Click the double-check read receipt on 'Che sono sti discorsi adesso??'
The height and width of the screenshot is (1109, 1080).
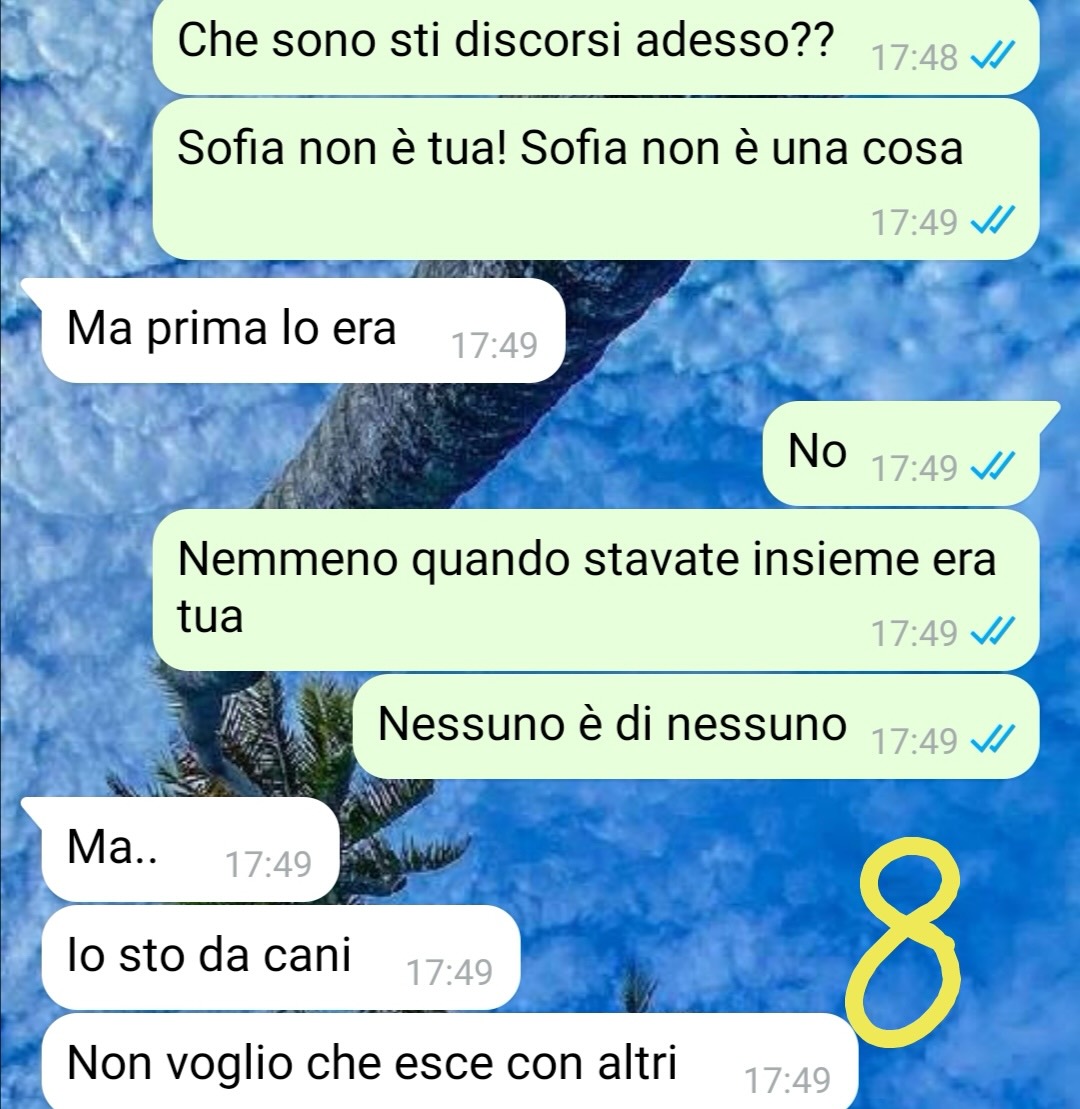point(993,55)
